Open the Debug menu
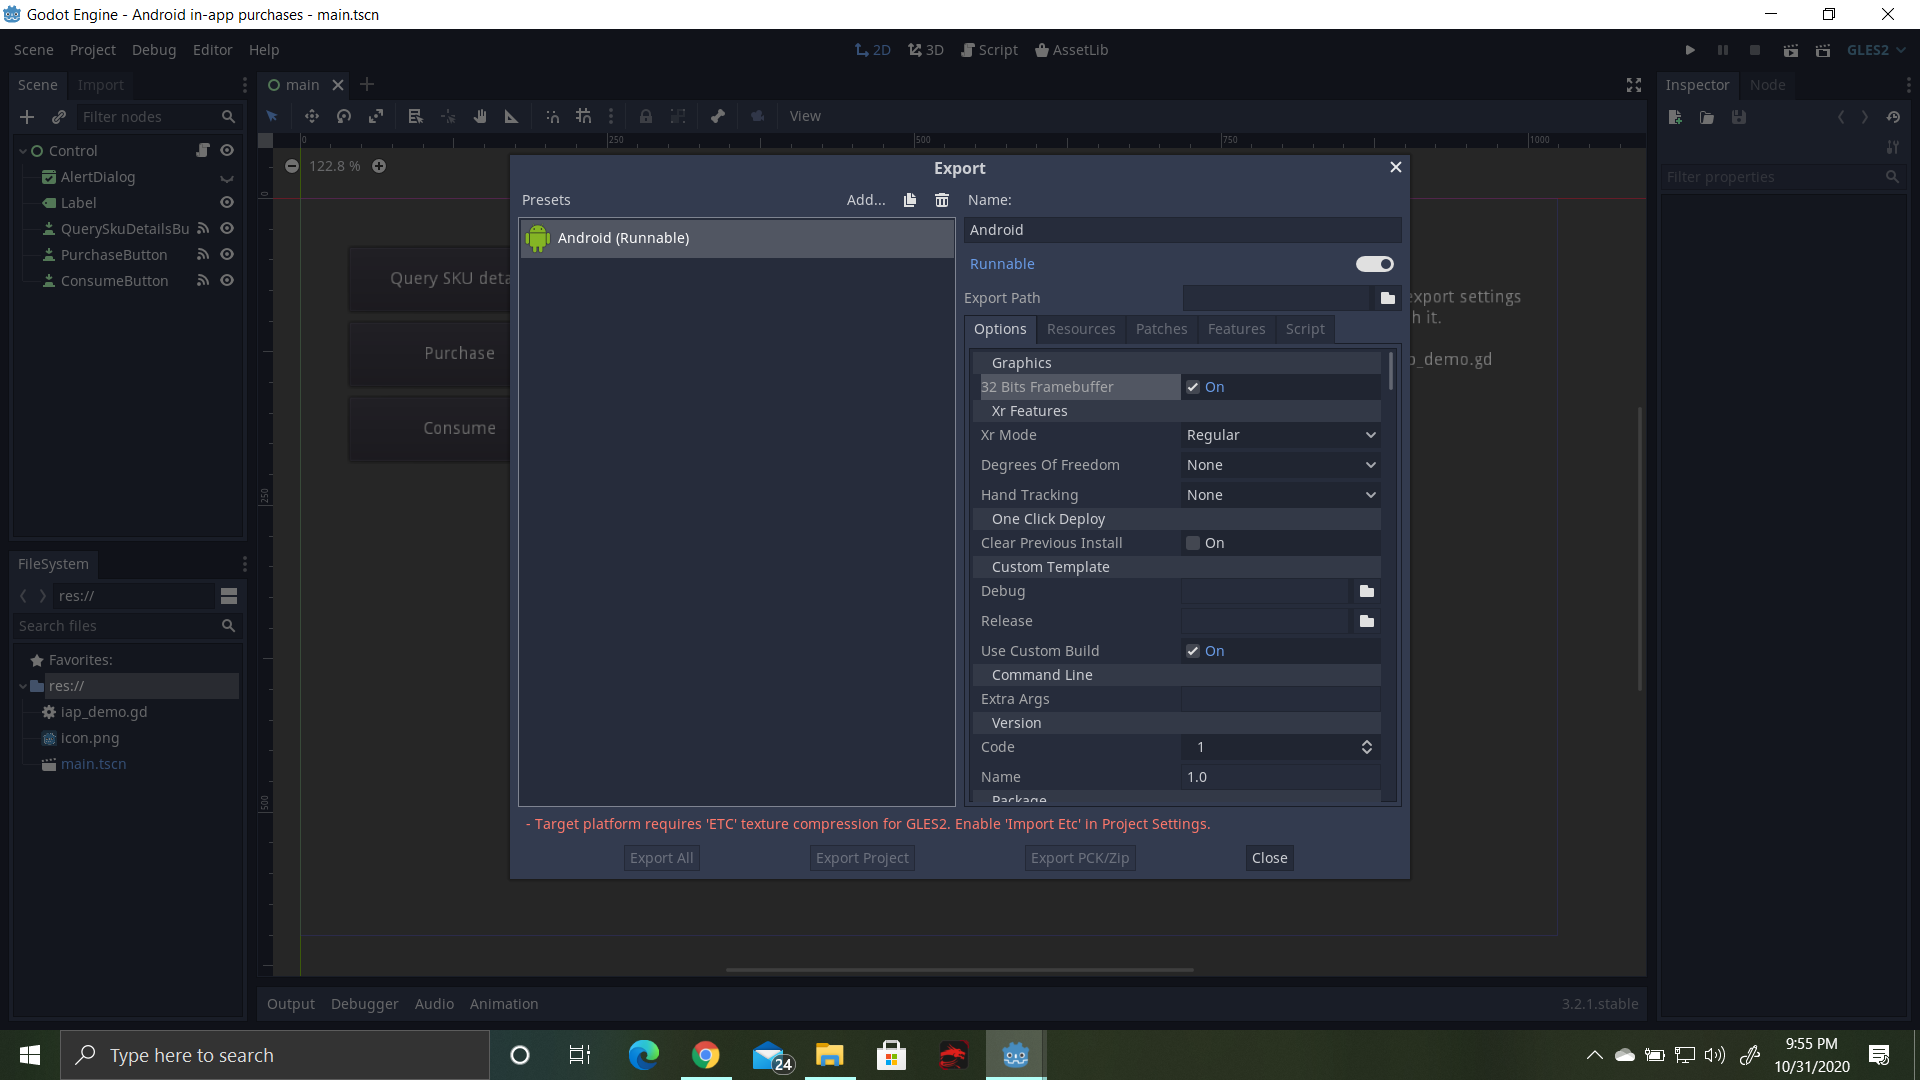This screenshot has width=1920, height=1080. click(154, 50)
